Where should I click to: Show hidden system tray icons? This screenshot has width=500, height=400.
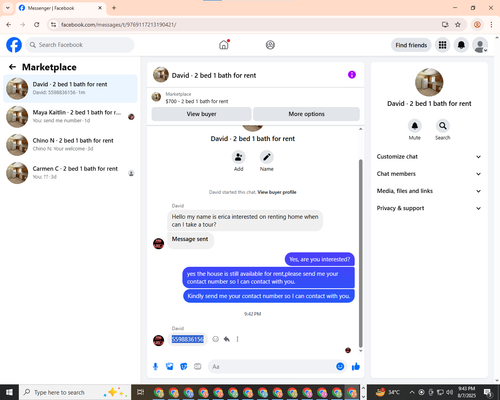pyautogui.click(x=412, y=392)
